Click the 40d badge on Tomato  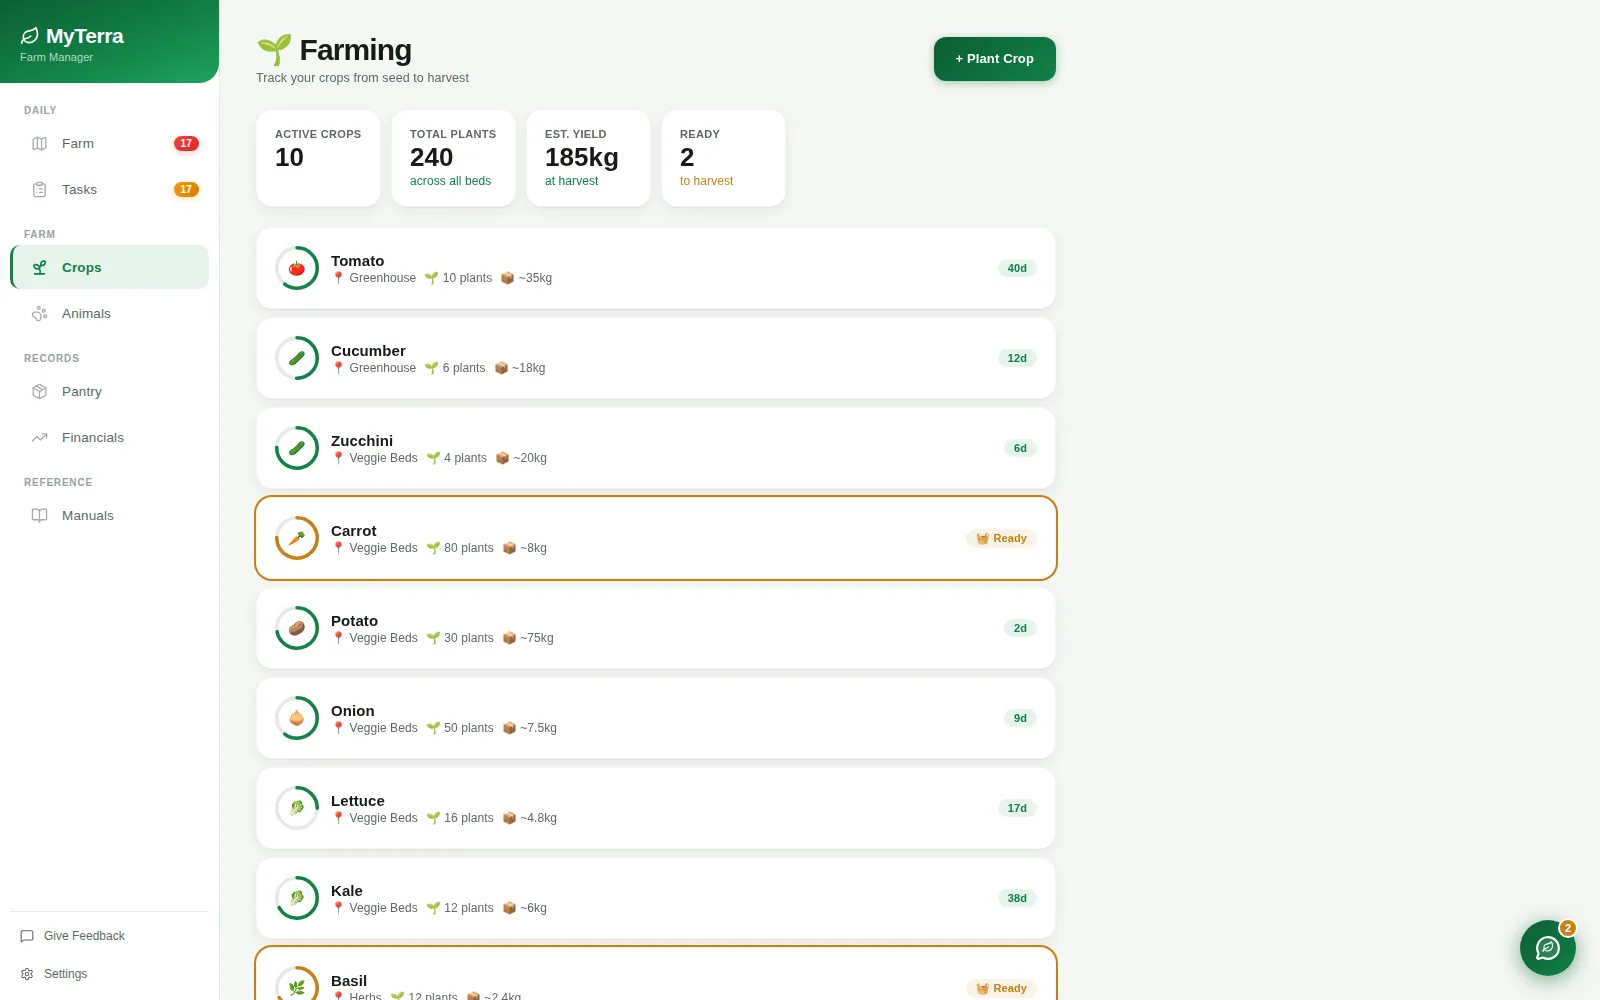pyautogui.click(x=1017, y=268)
